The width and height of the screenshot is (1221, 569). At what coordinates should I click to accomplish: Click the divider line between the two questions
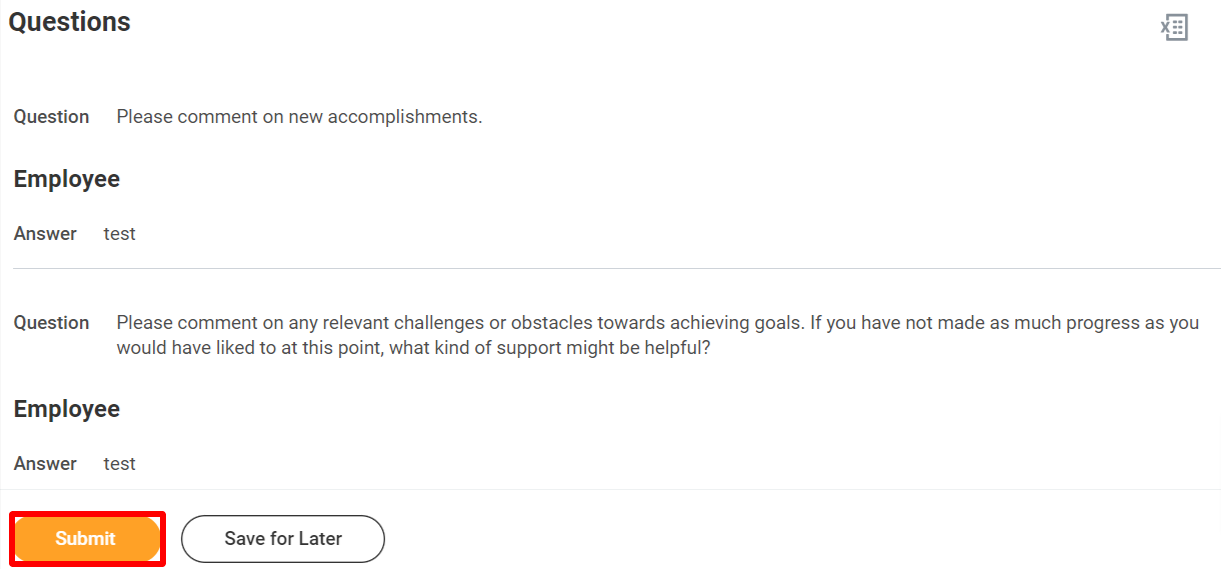click(616, 268)
